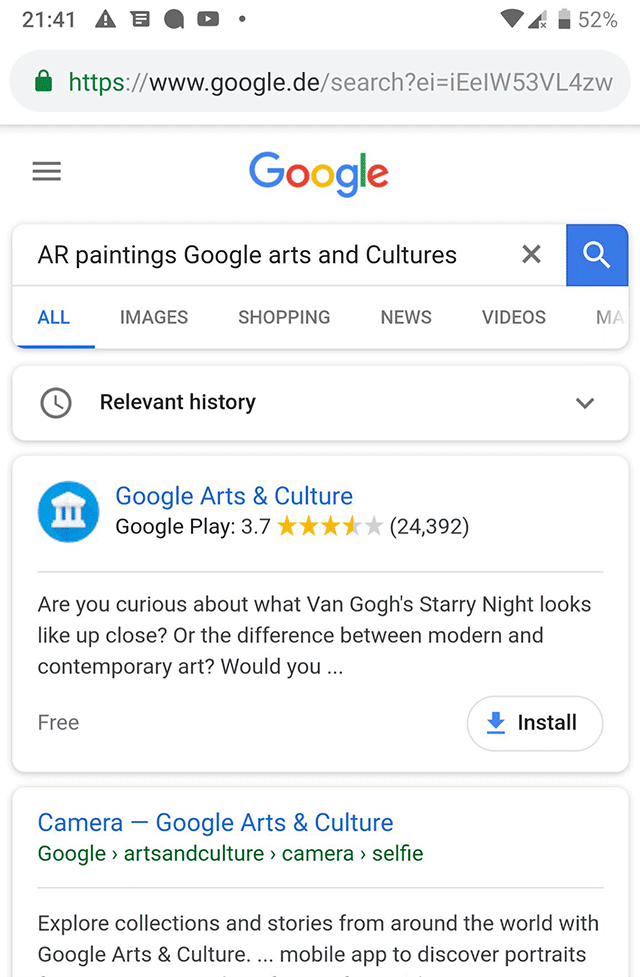
Task: Expand the Relevant history chevron
Action: click(585, 403)
